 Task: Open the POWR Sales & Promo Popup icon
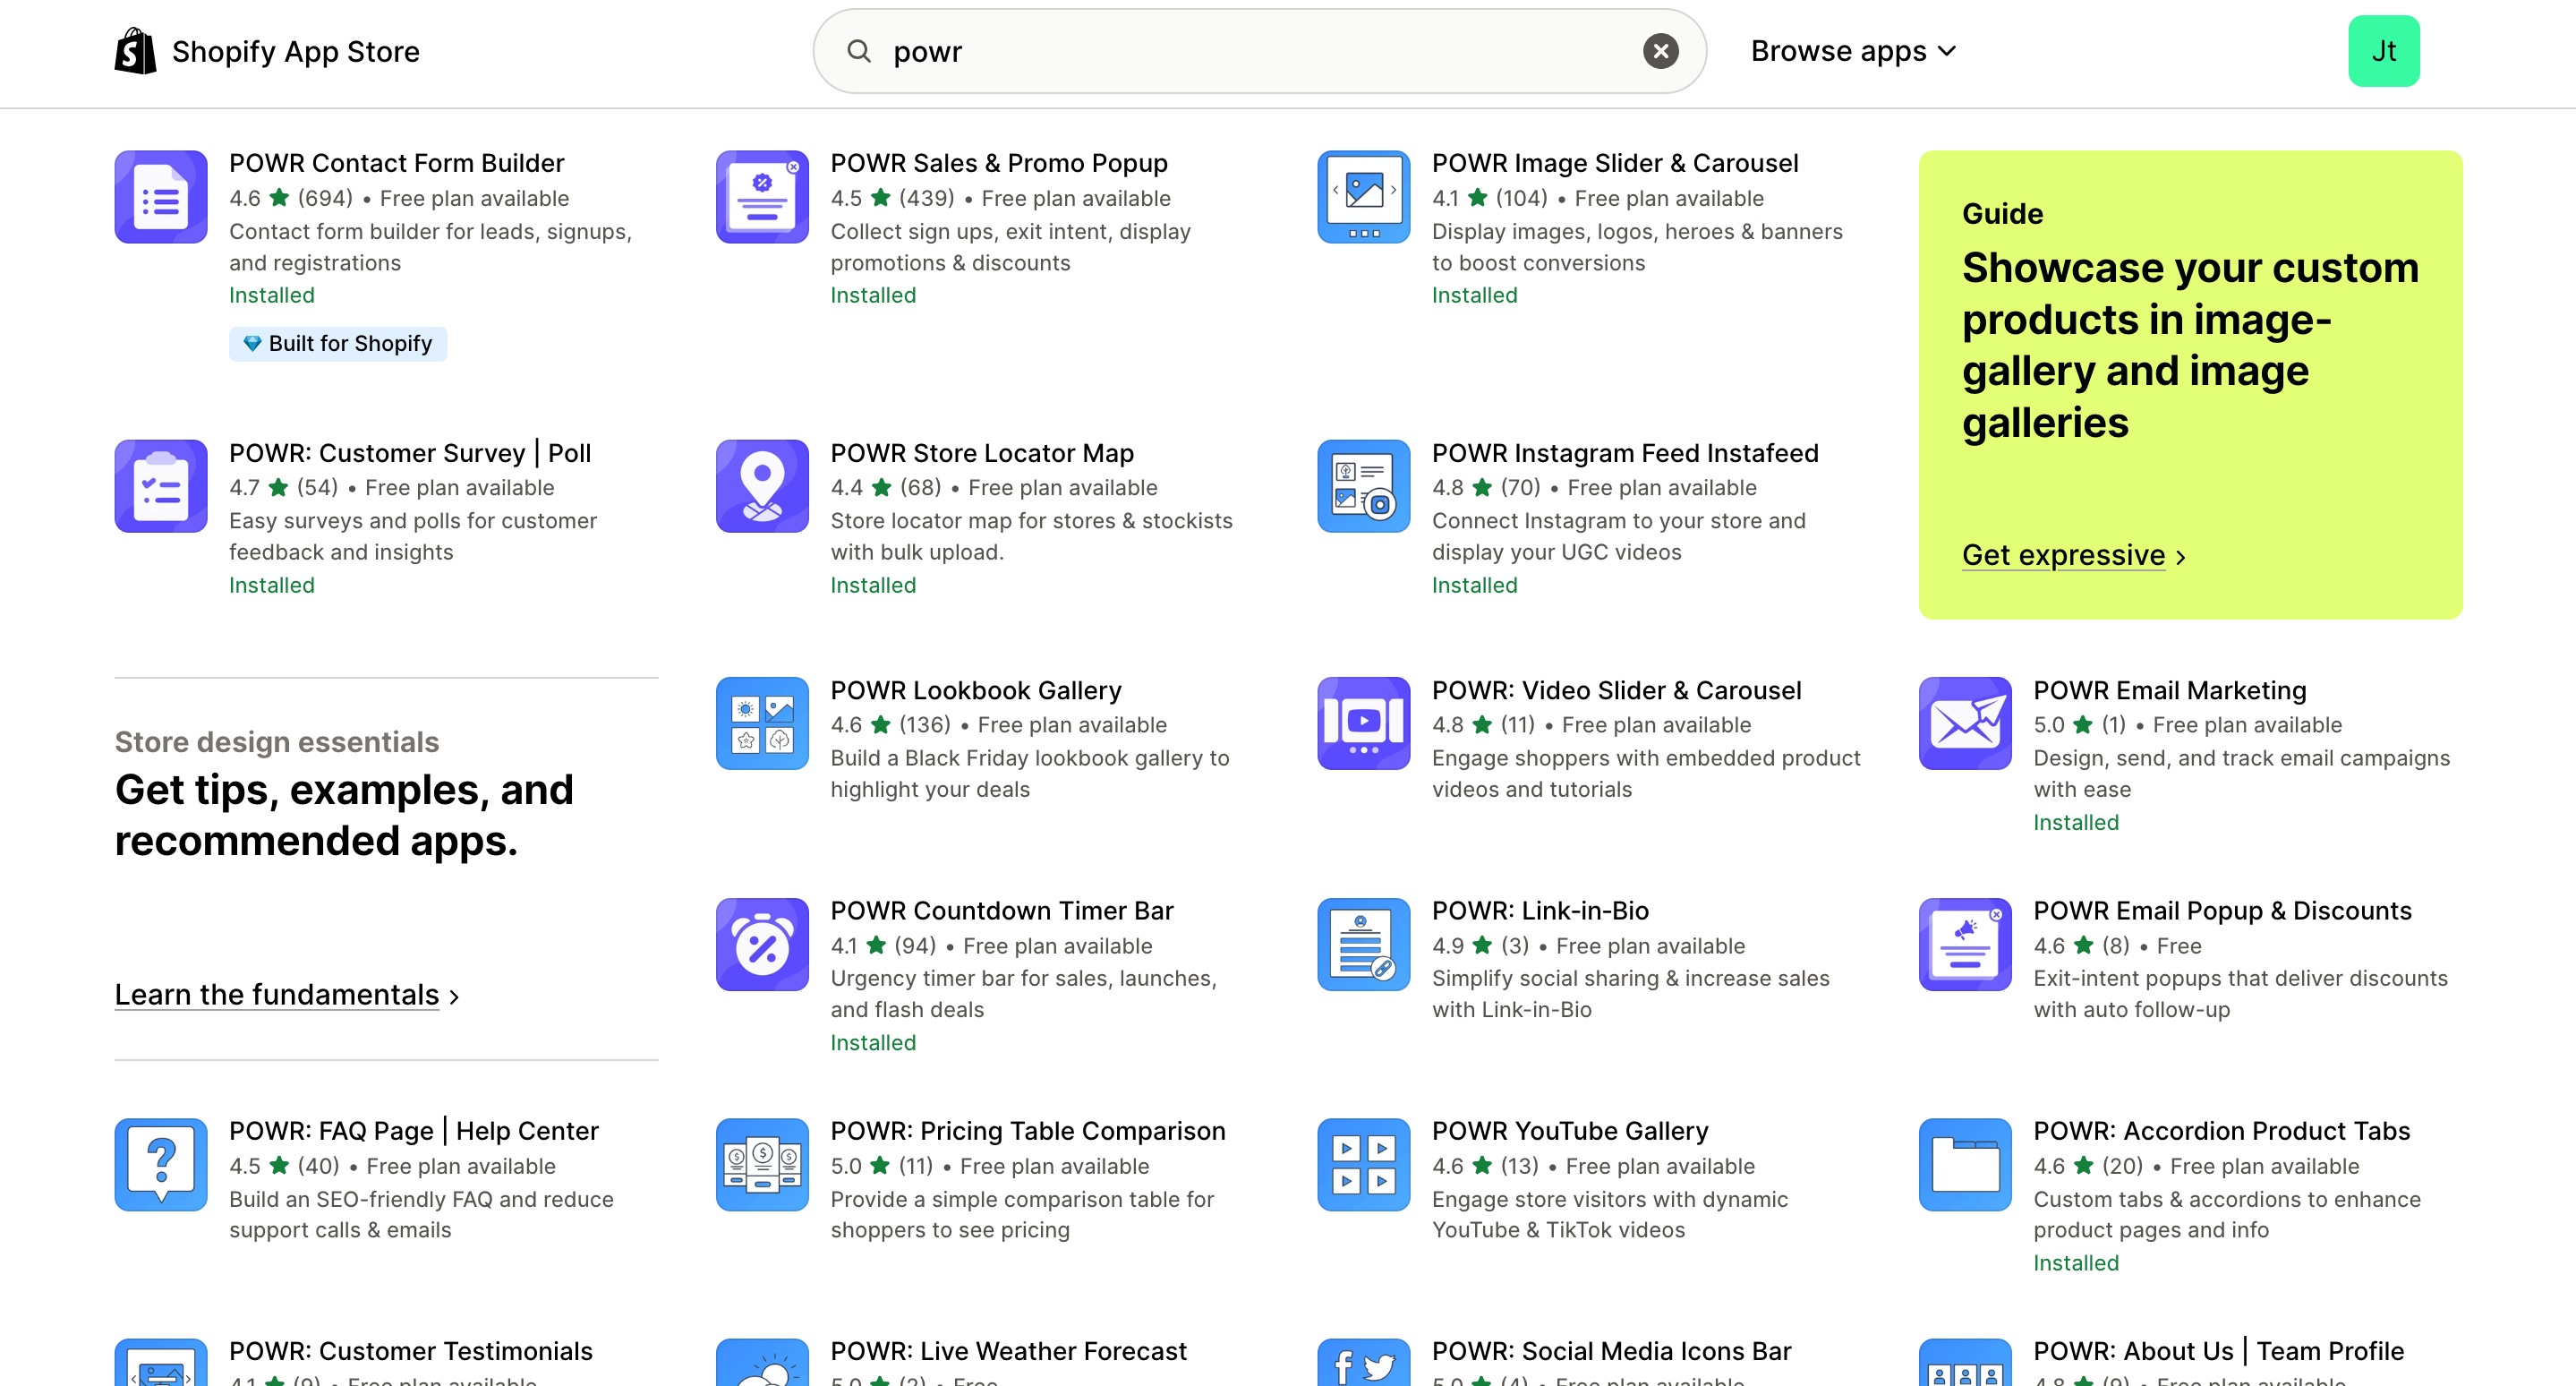pos(762,197)
